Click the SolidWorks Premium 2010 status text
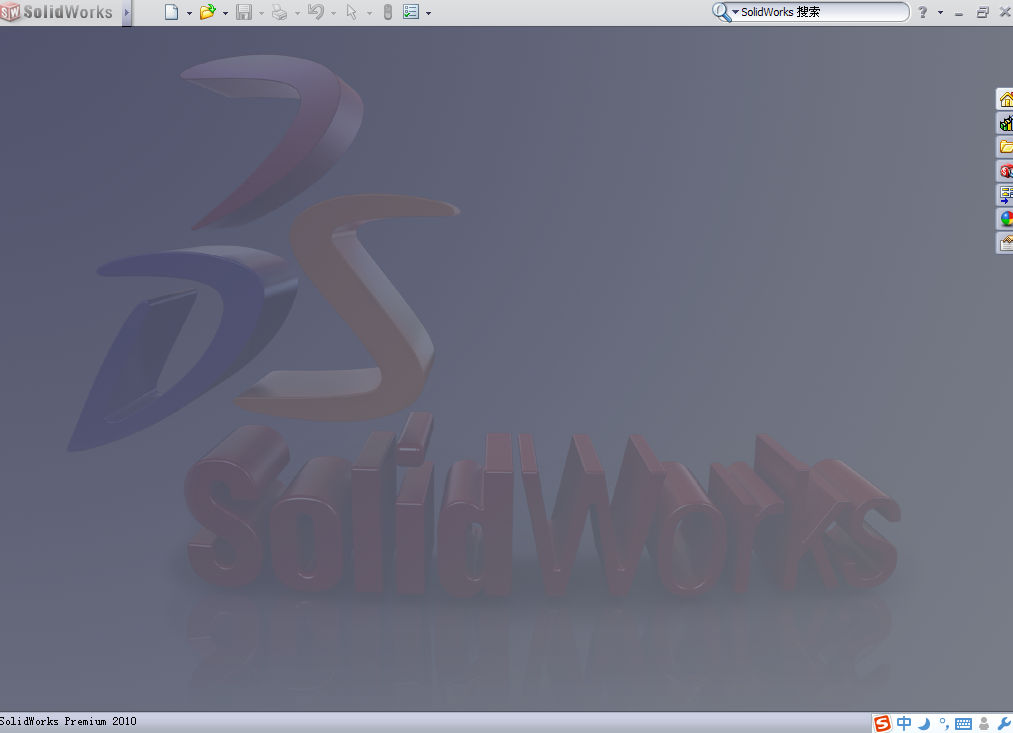Viewport: 1013px width, 733px height. [x=68, y=721]
